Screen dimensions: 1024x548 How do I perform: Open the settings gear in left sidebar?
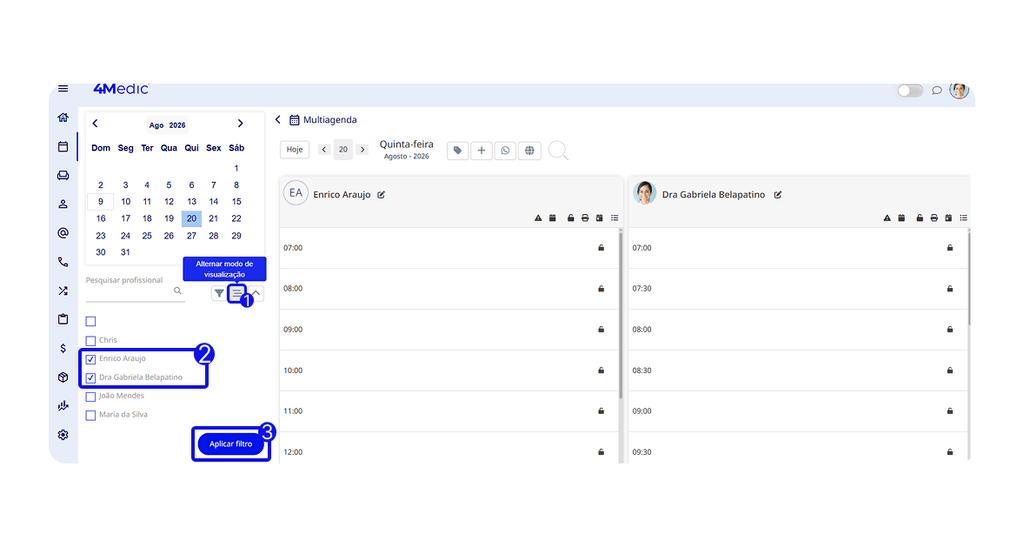point(63,435)
